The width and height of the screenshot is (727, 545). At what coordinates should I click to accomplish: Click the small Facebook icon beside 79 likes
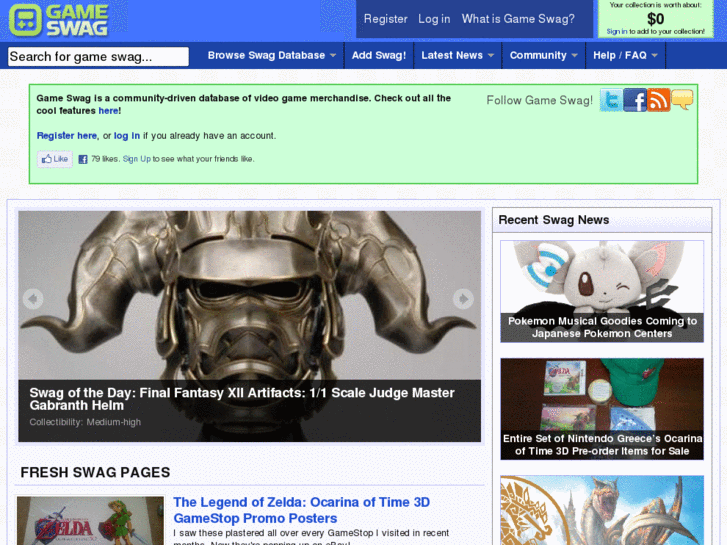coord(83,160)
